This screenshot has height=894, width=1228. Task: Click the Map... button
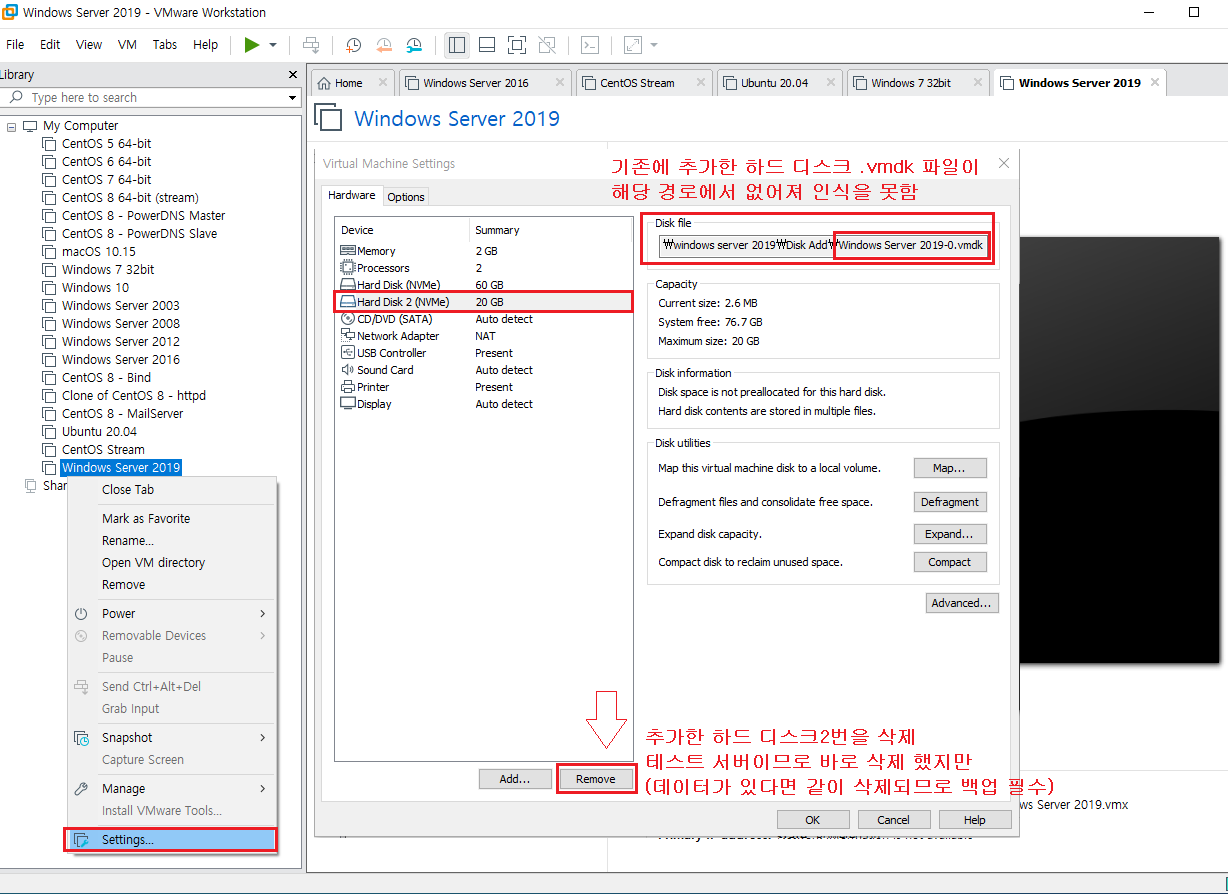[x=950, y=468]
